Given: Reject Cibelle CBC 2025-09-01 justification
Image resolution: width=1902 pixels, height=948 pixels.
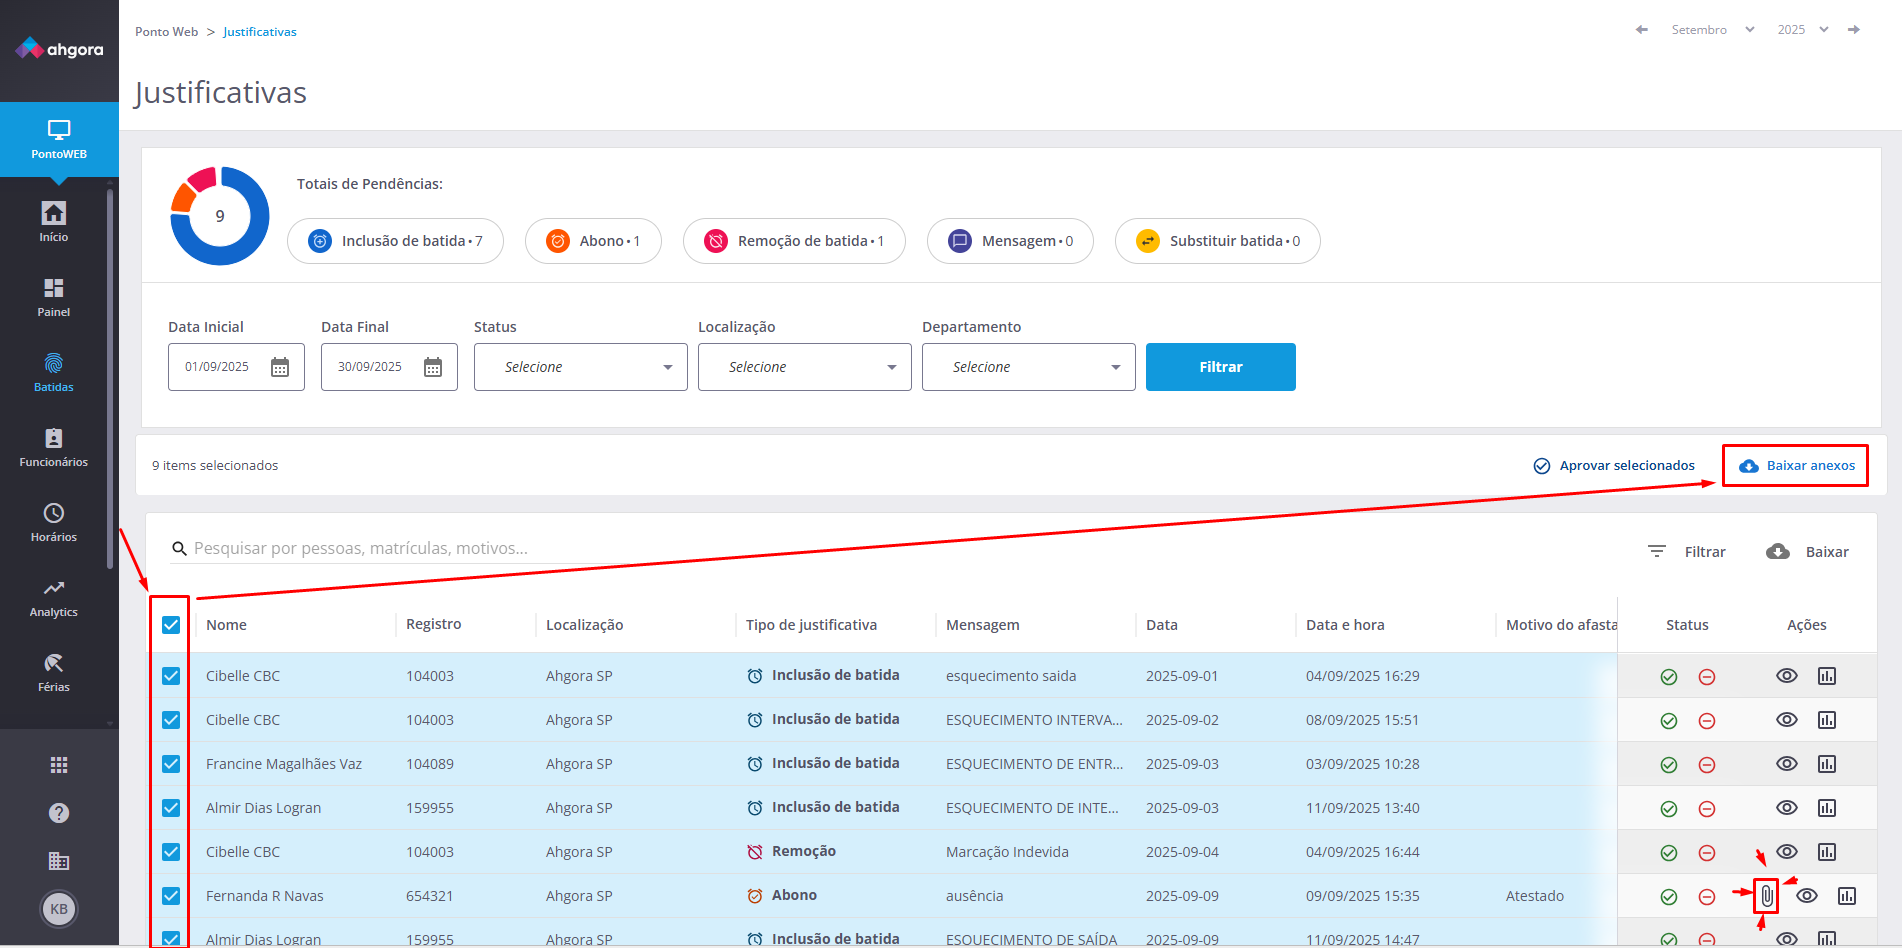Looking at the screenshot, I should [1707, 677].
